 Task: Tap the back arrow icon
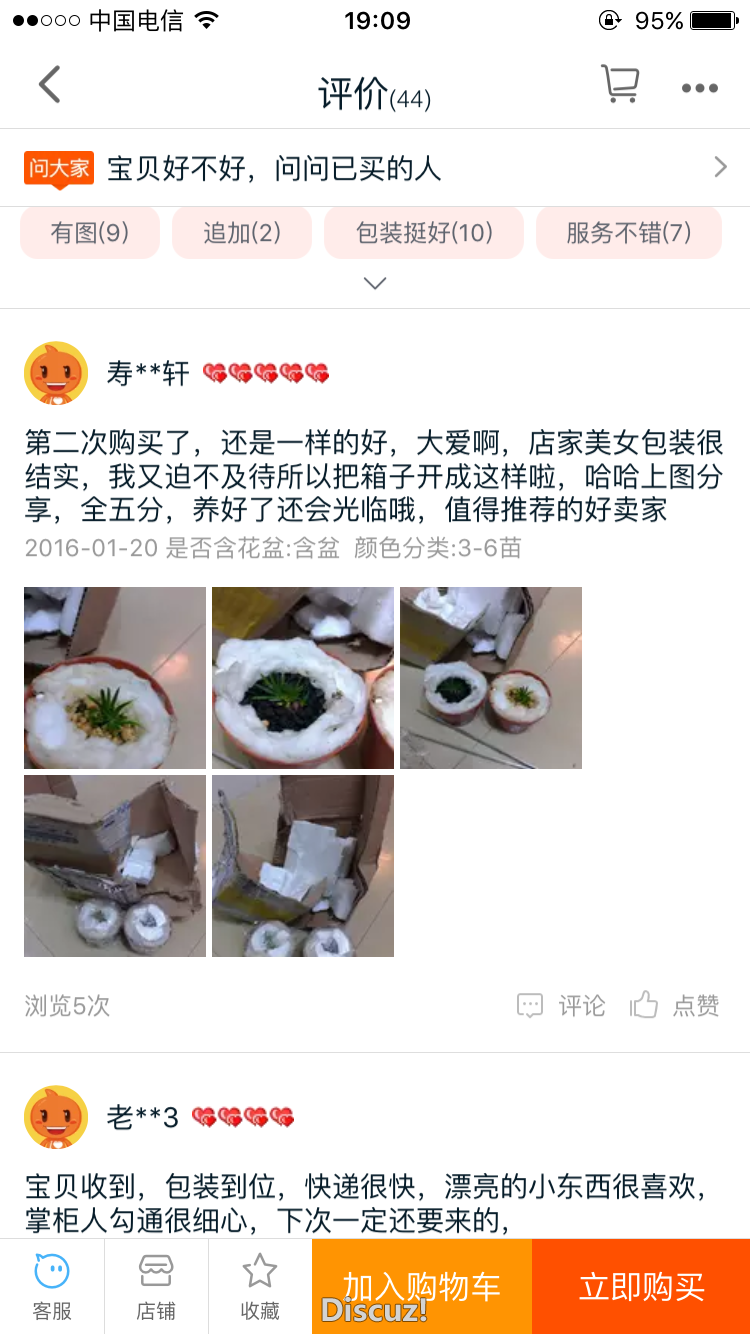tap(50, 85)
